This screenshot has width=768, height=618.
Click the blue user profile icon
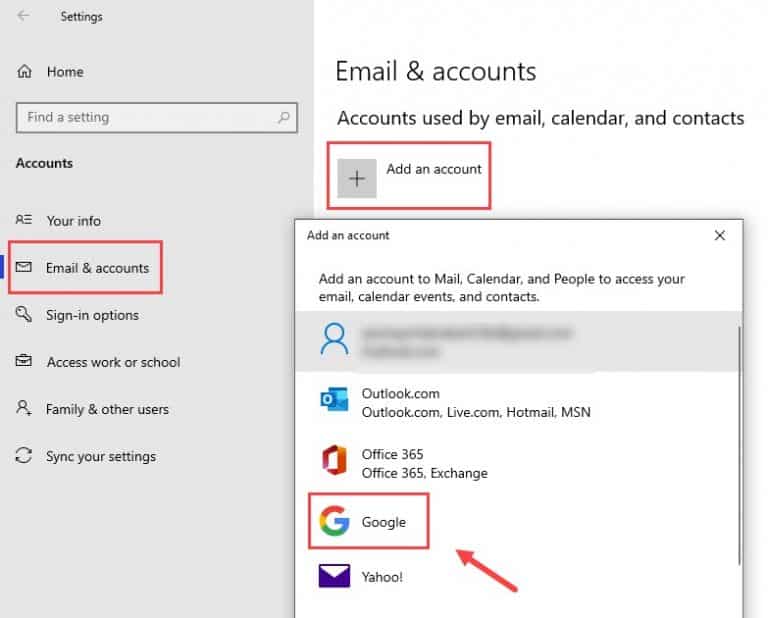(335, 339)
